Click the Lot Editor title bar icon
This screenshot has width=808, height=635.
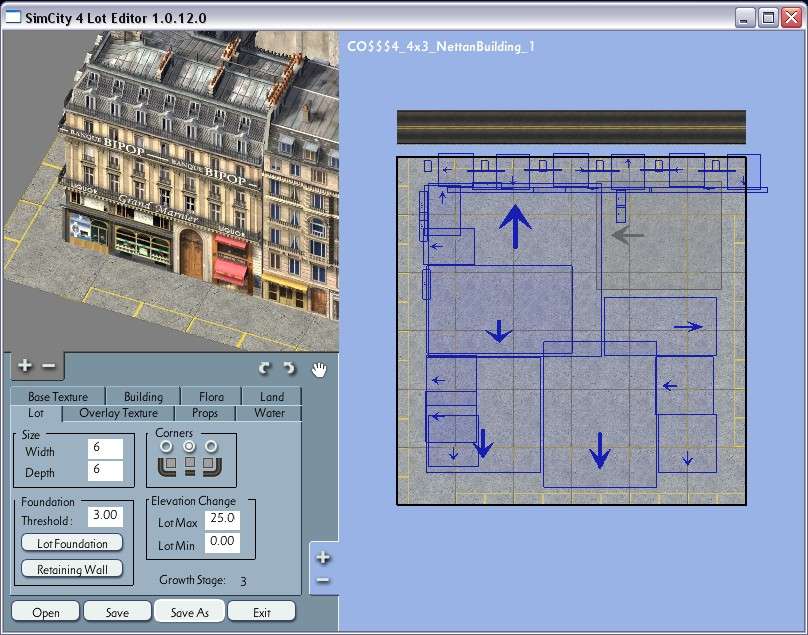pyautogui.click(x=13, y=18)
